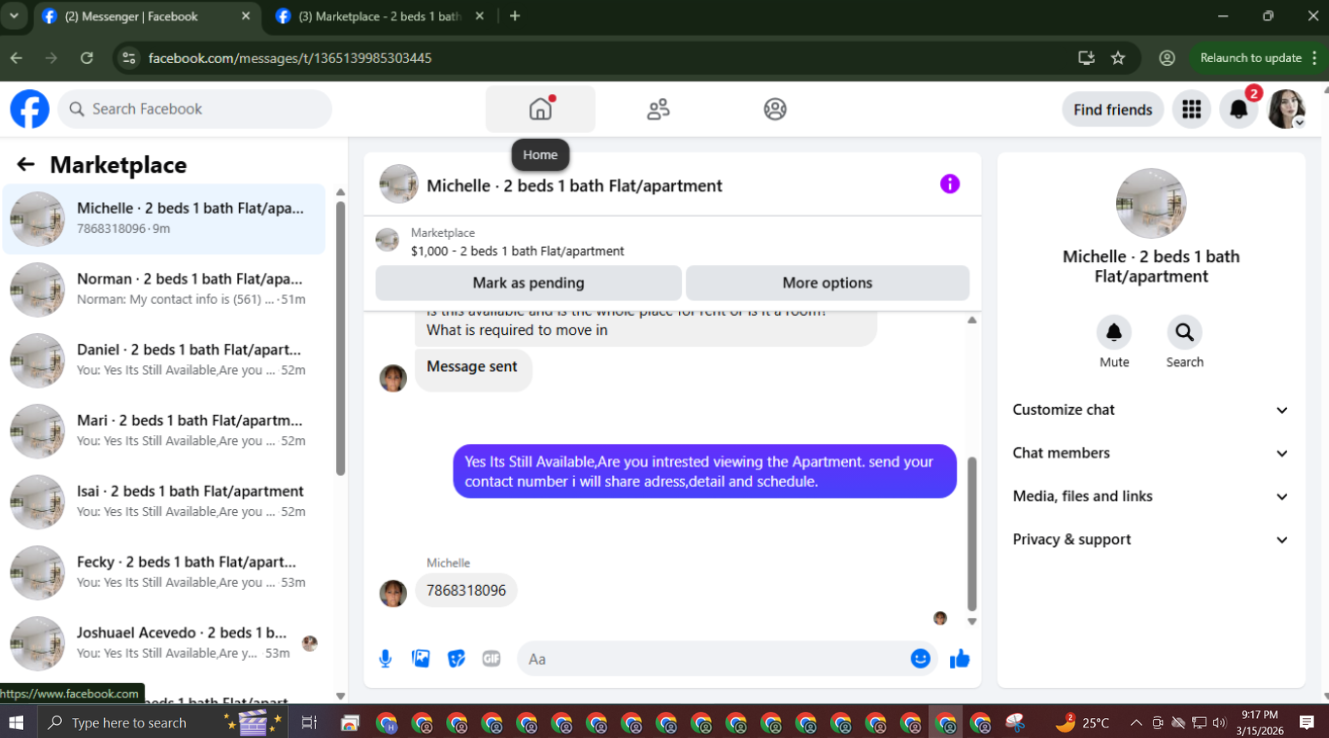Reload the page in browser toolbar
1329x738 pixels.
(x=87, y=58)
